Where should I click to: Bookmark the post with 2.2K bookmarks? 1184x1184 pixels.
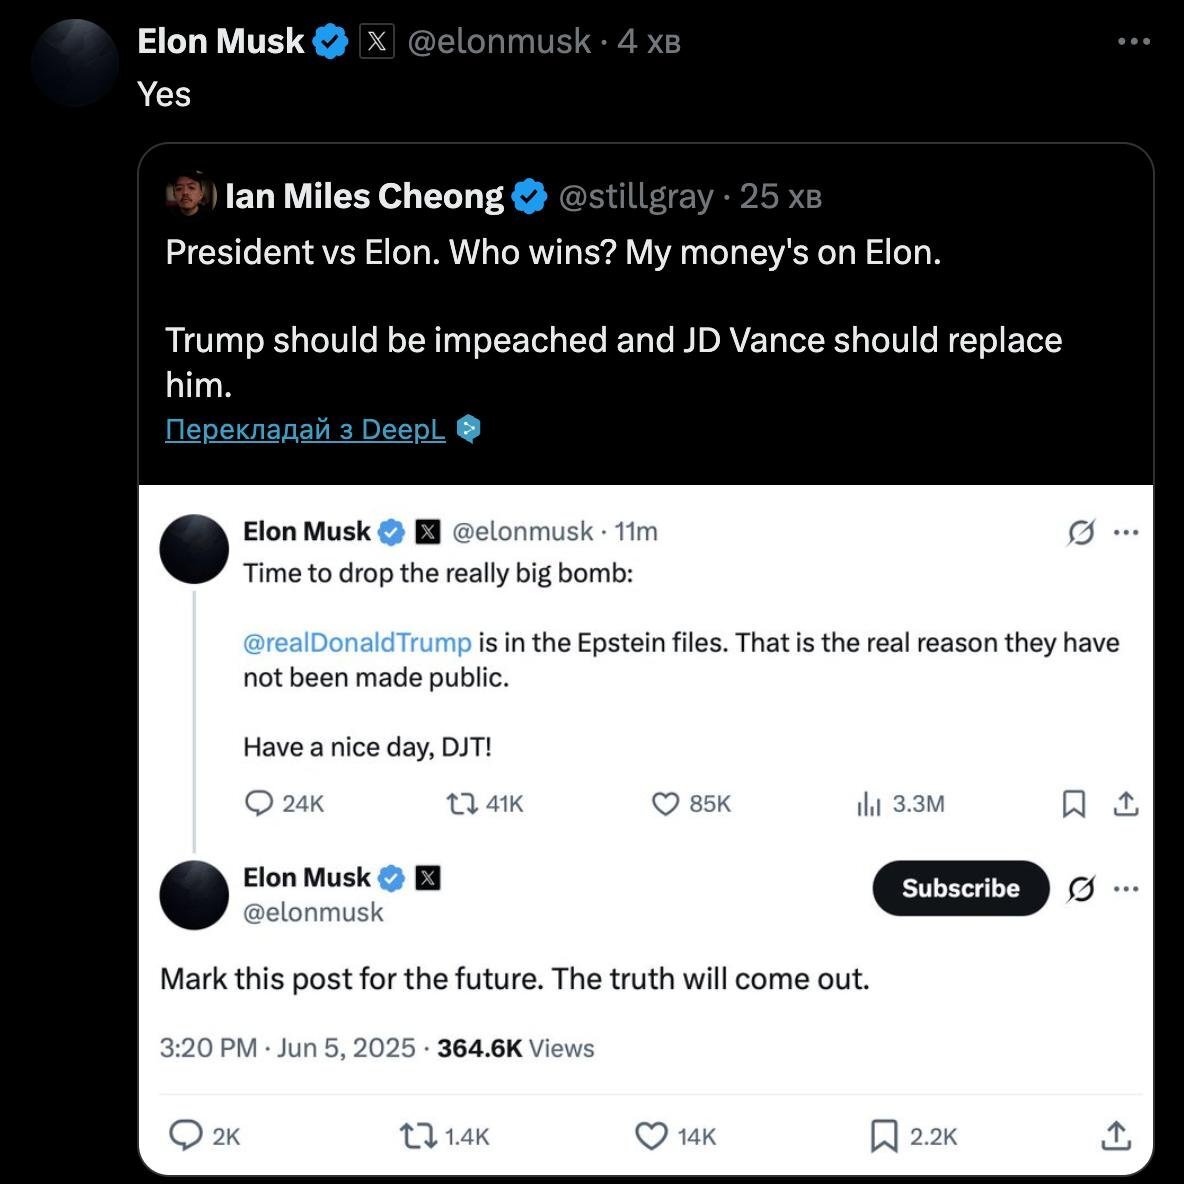pos(884,1136)
